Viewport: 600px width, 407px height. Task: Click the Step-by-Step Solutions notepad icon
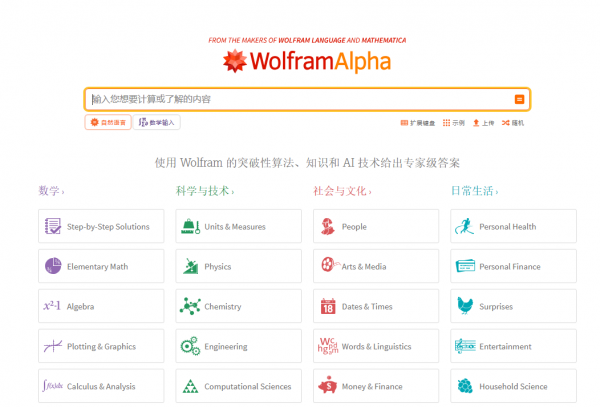pyautogui.click(x=53, y=226)
